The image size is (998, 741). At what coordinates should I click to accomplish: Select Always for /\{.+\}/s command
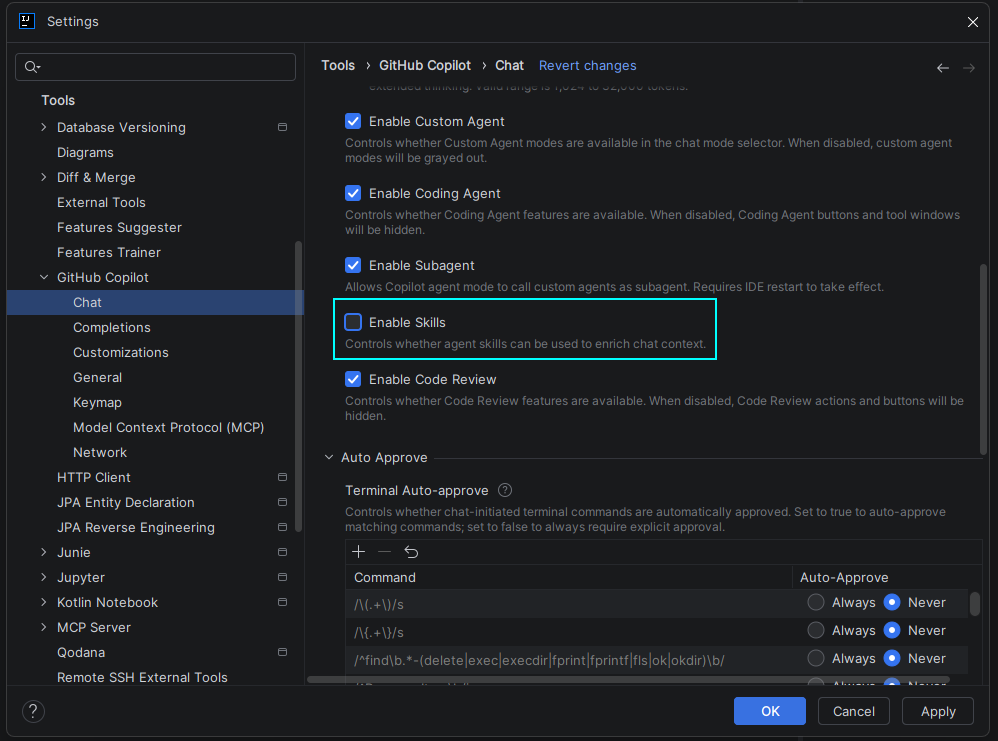[x=815, y=630]
